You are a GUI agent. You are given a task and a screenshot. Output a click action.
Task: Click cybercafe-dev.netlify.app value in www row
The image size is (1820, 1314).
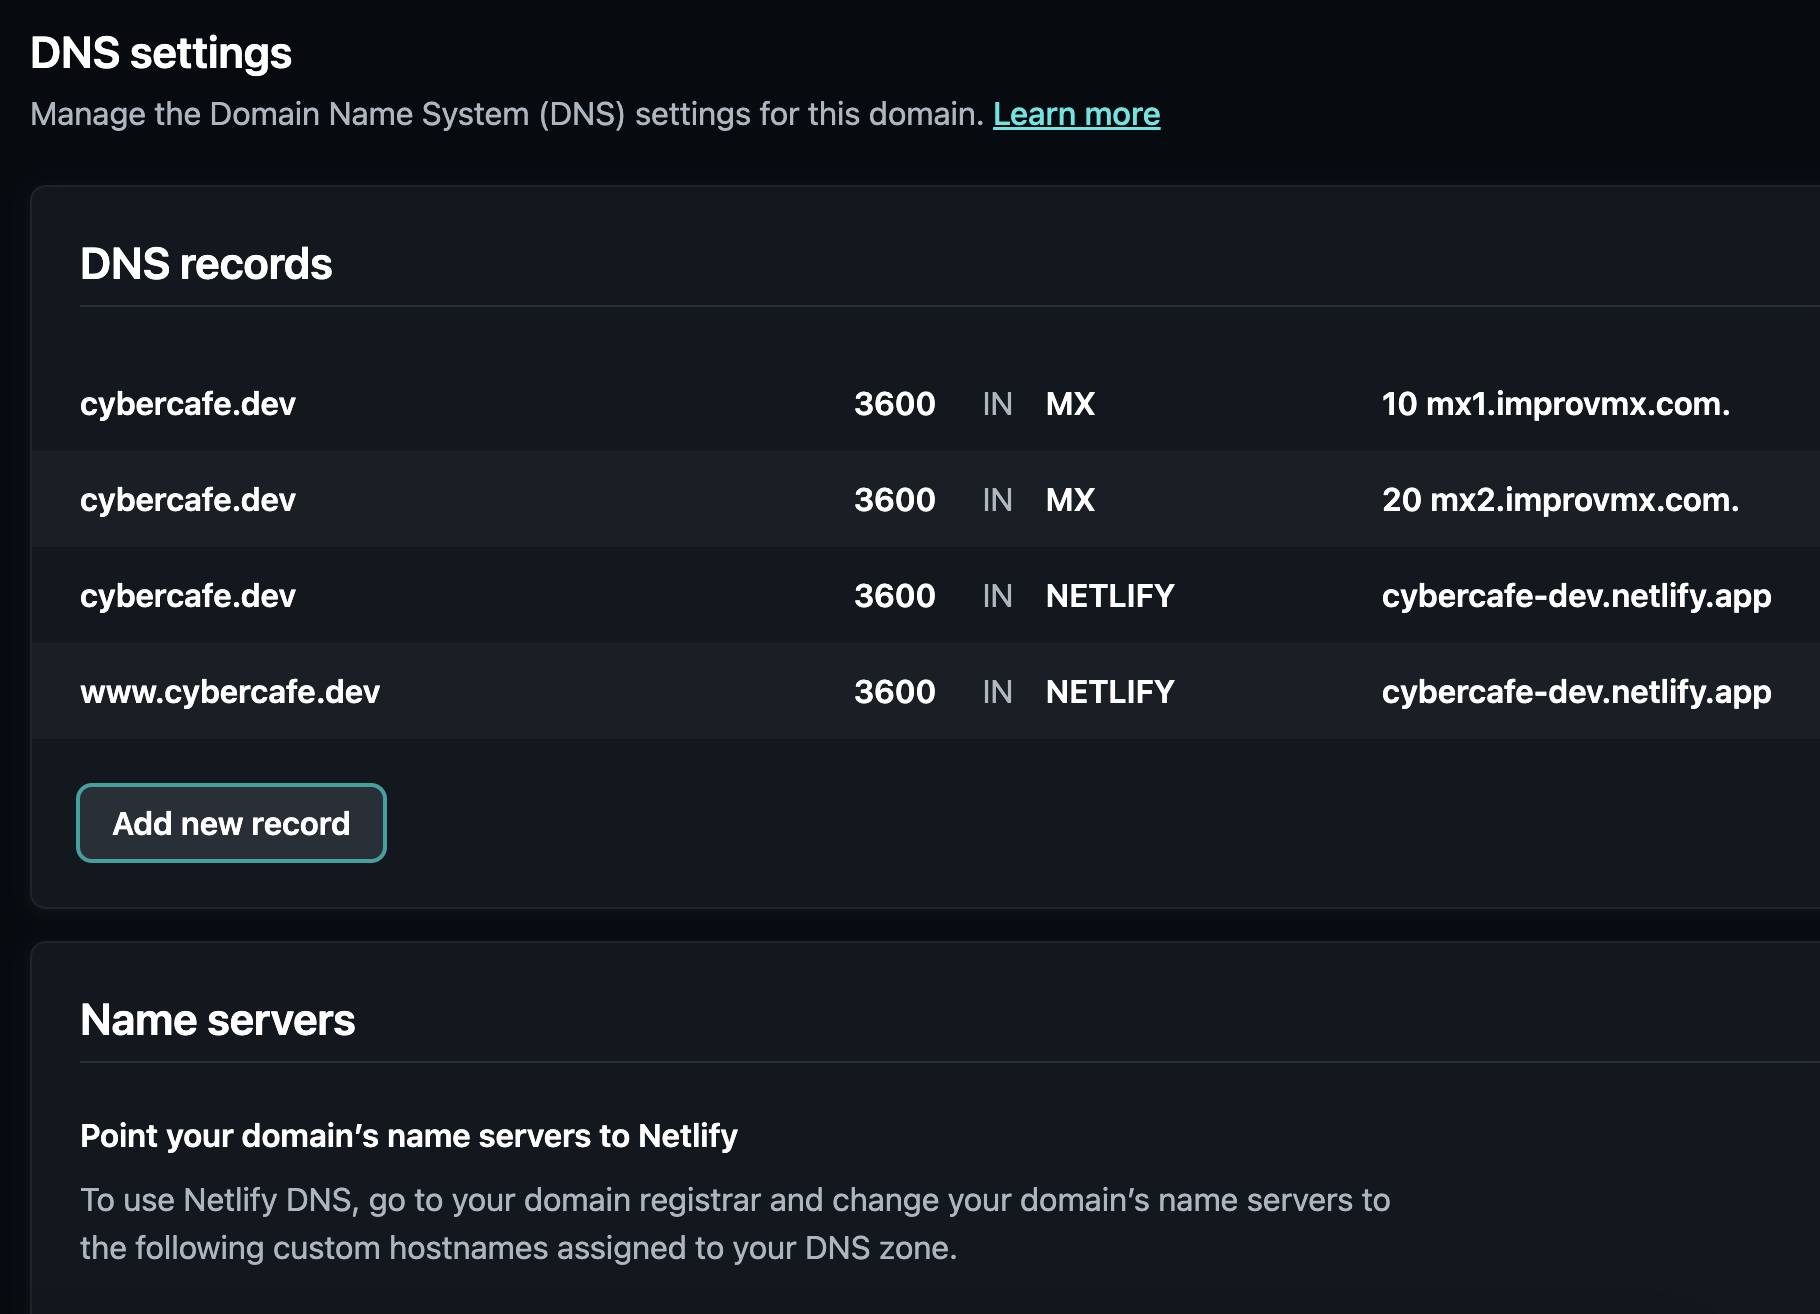coord(1576,692)
